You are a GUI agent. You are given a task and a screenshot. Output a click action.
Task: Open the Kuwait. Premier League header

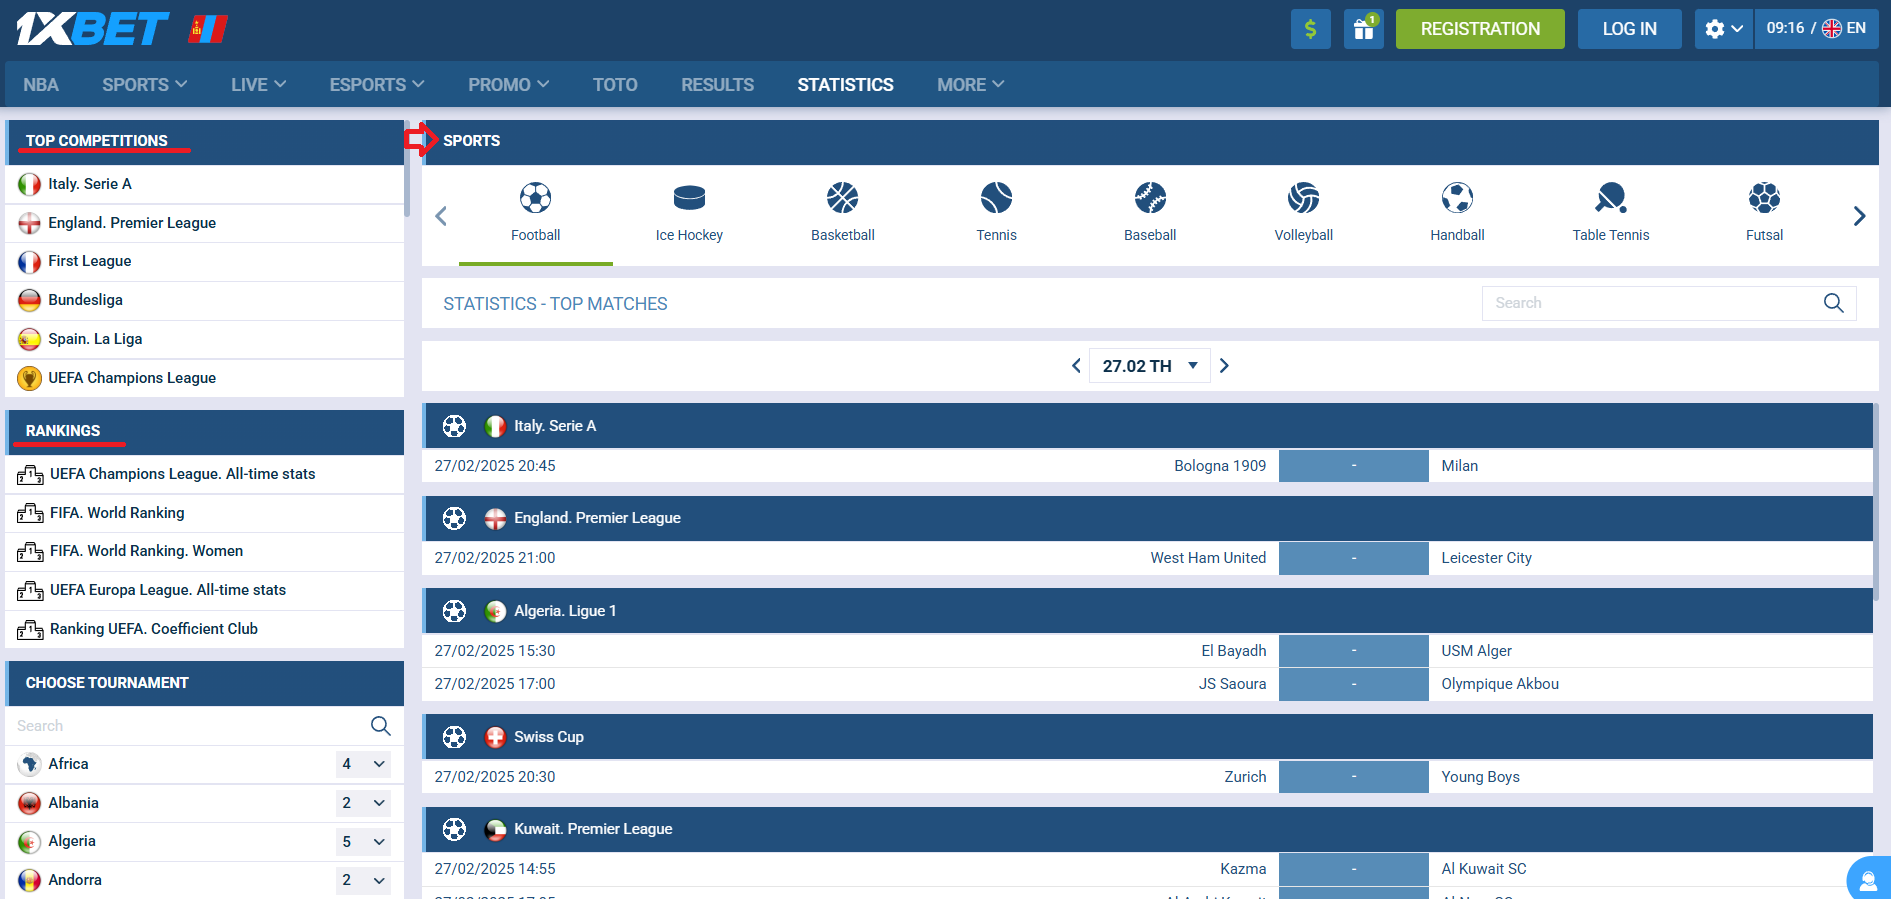(1147, 829)
